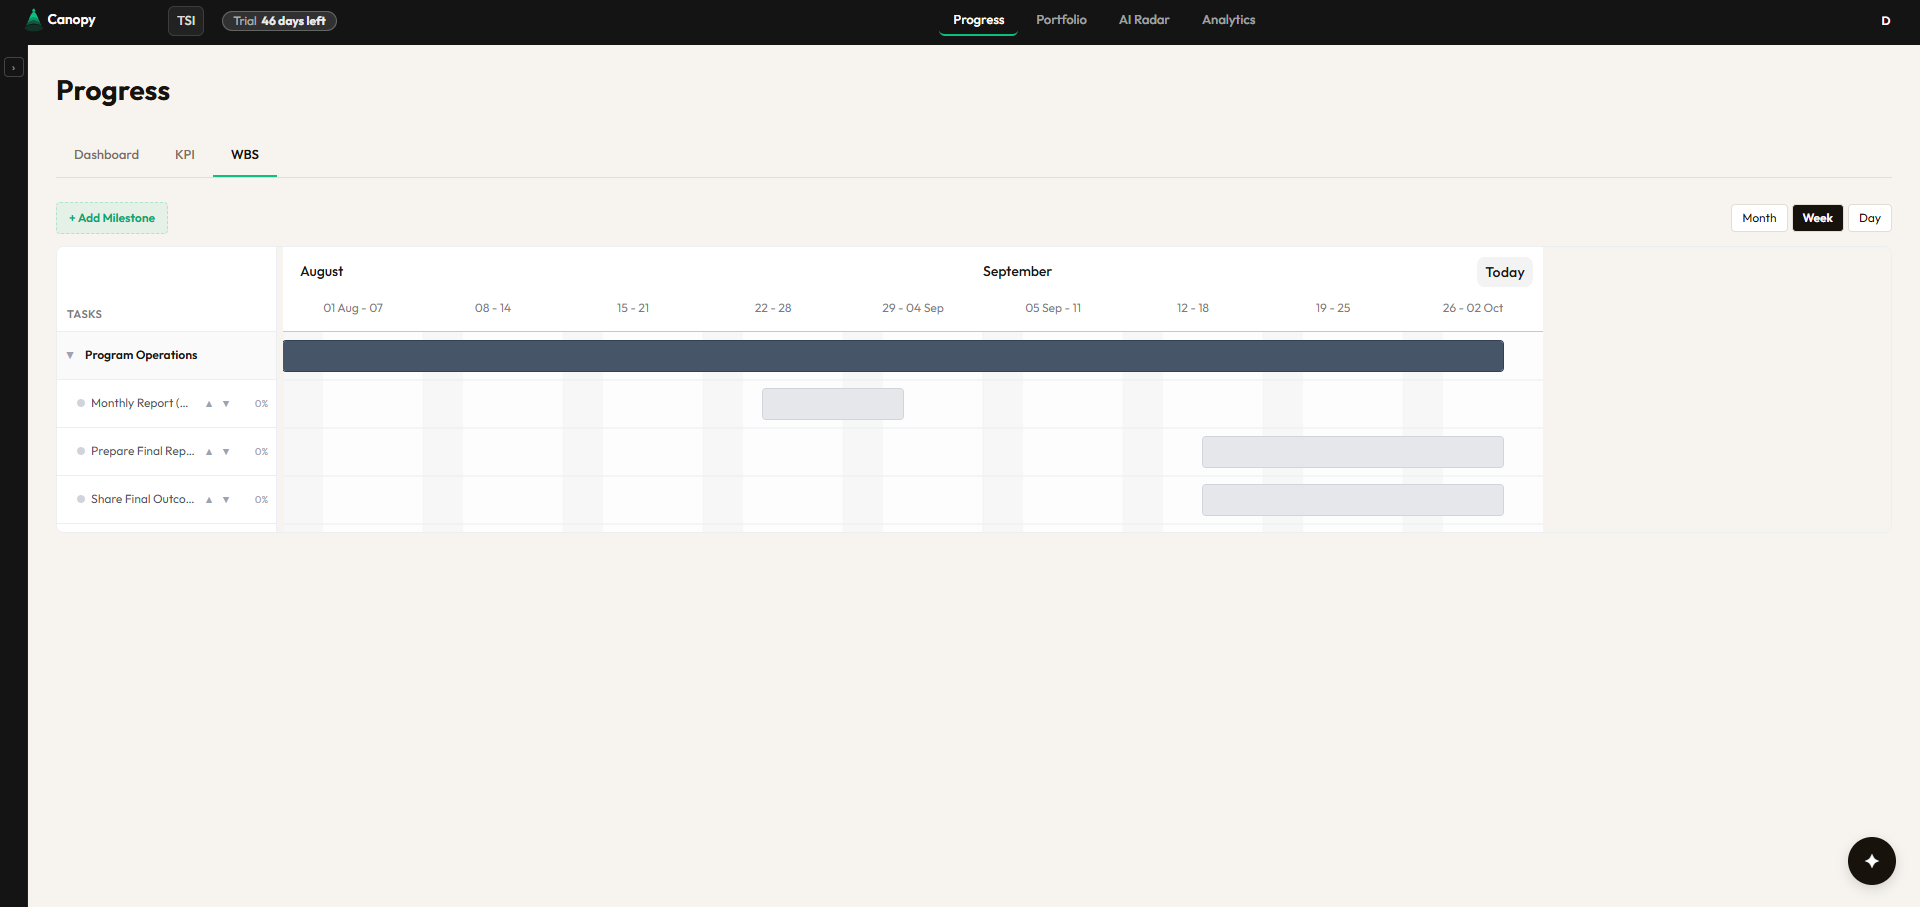
Task: Click the 05 Sep - 11 week header
Action: coord(1053,308)
